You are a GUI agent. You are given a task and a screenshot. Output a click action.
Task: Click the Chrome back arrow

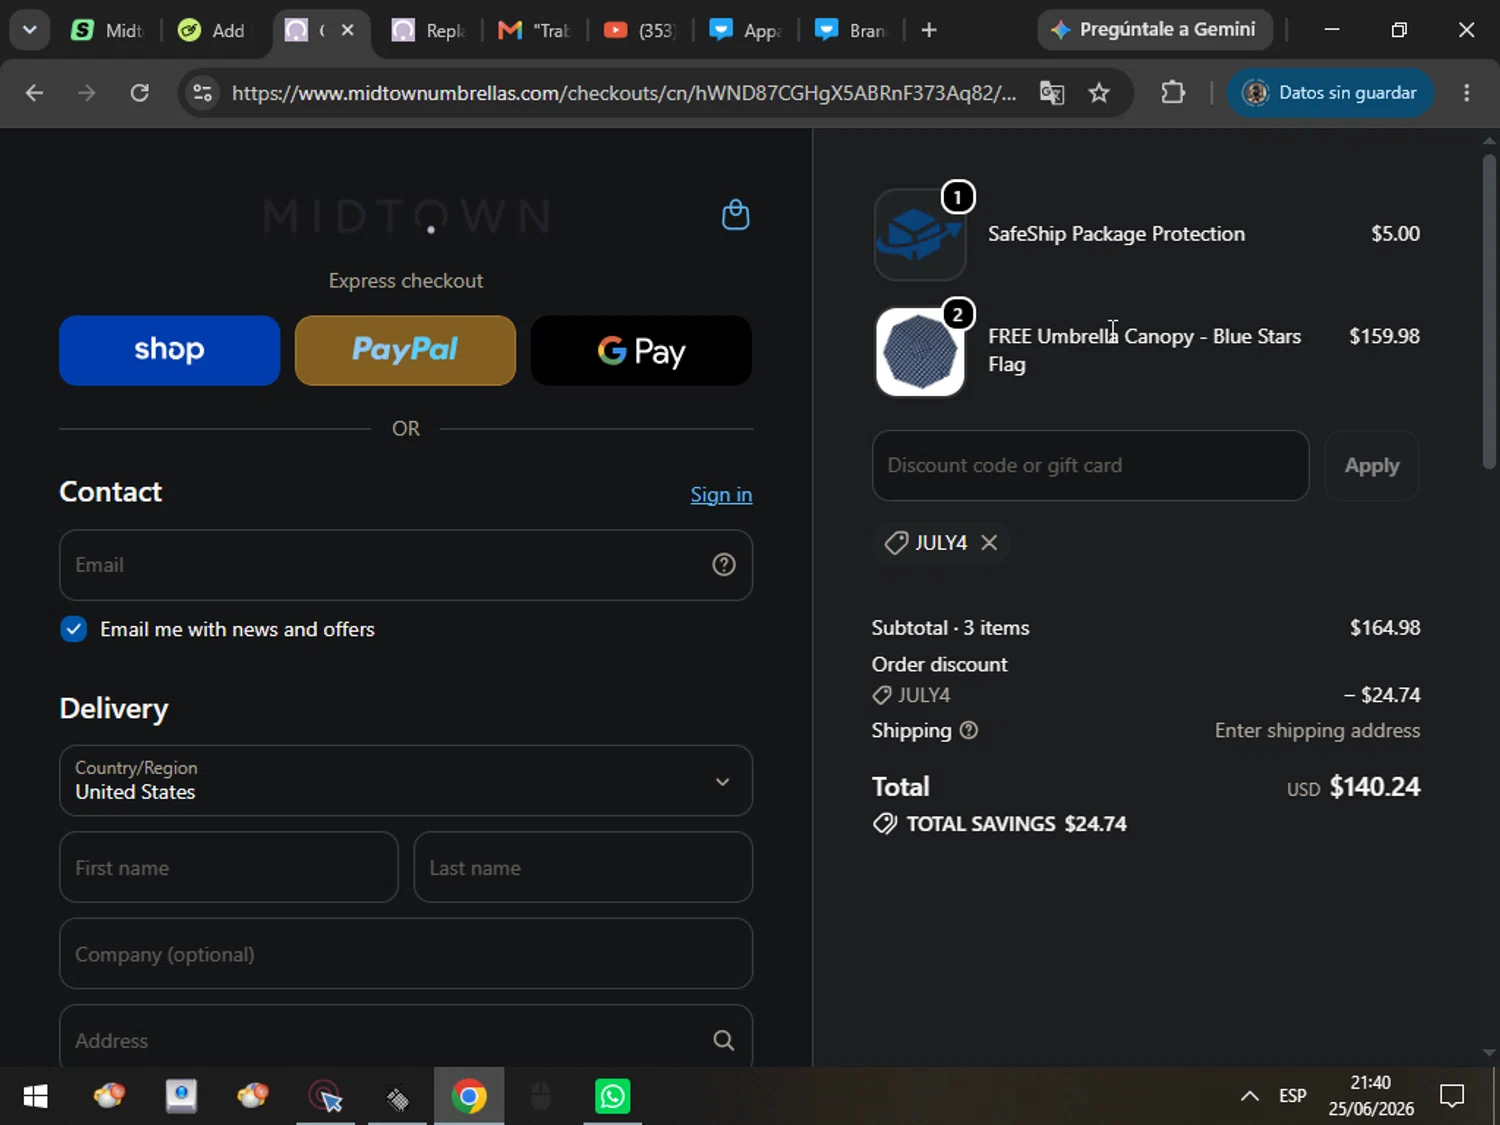click(x=34, y=93)
